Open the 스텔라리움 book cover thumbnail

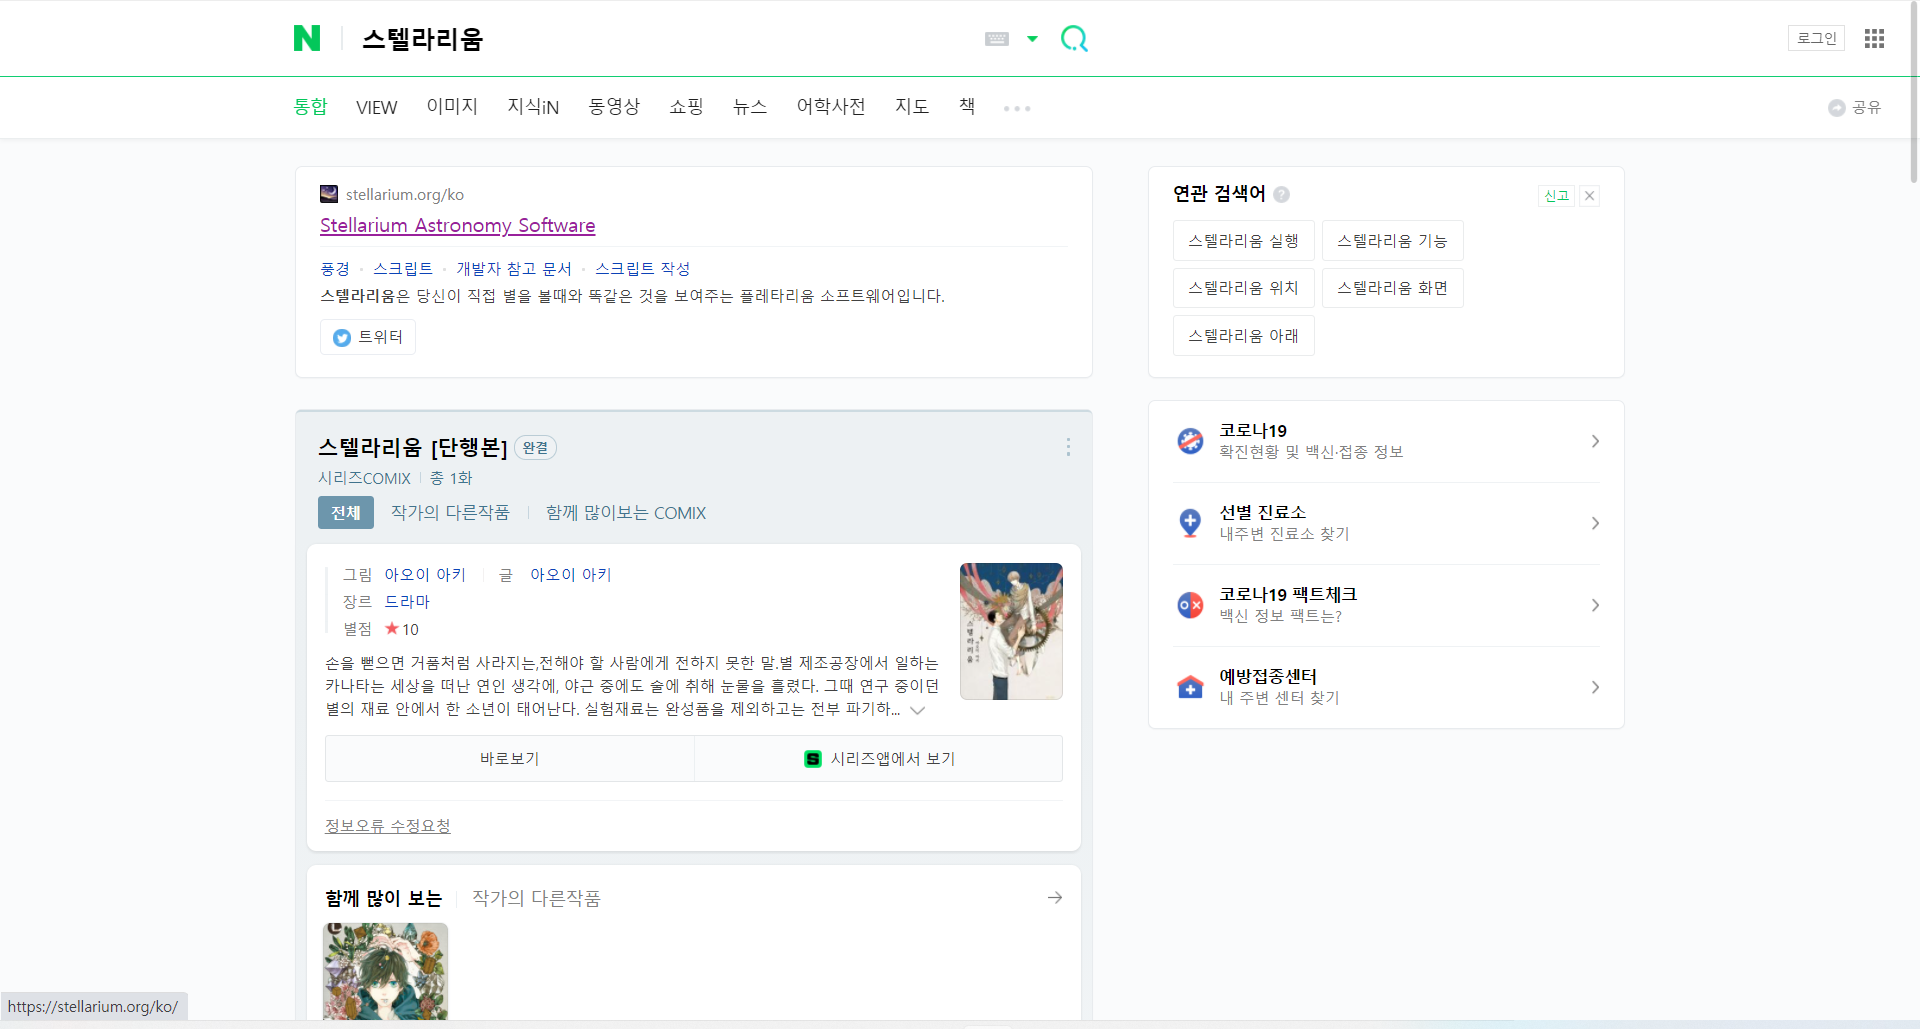1011,631
